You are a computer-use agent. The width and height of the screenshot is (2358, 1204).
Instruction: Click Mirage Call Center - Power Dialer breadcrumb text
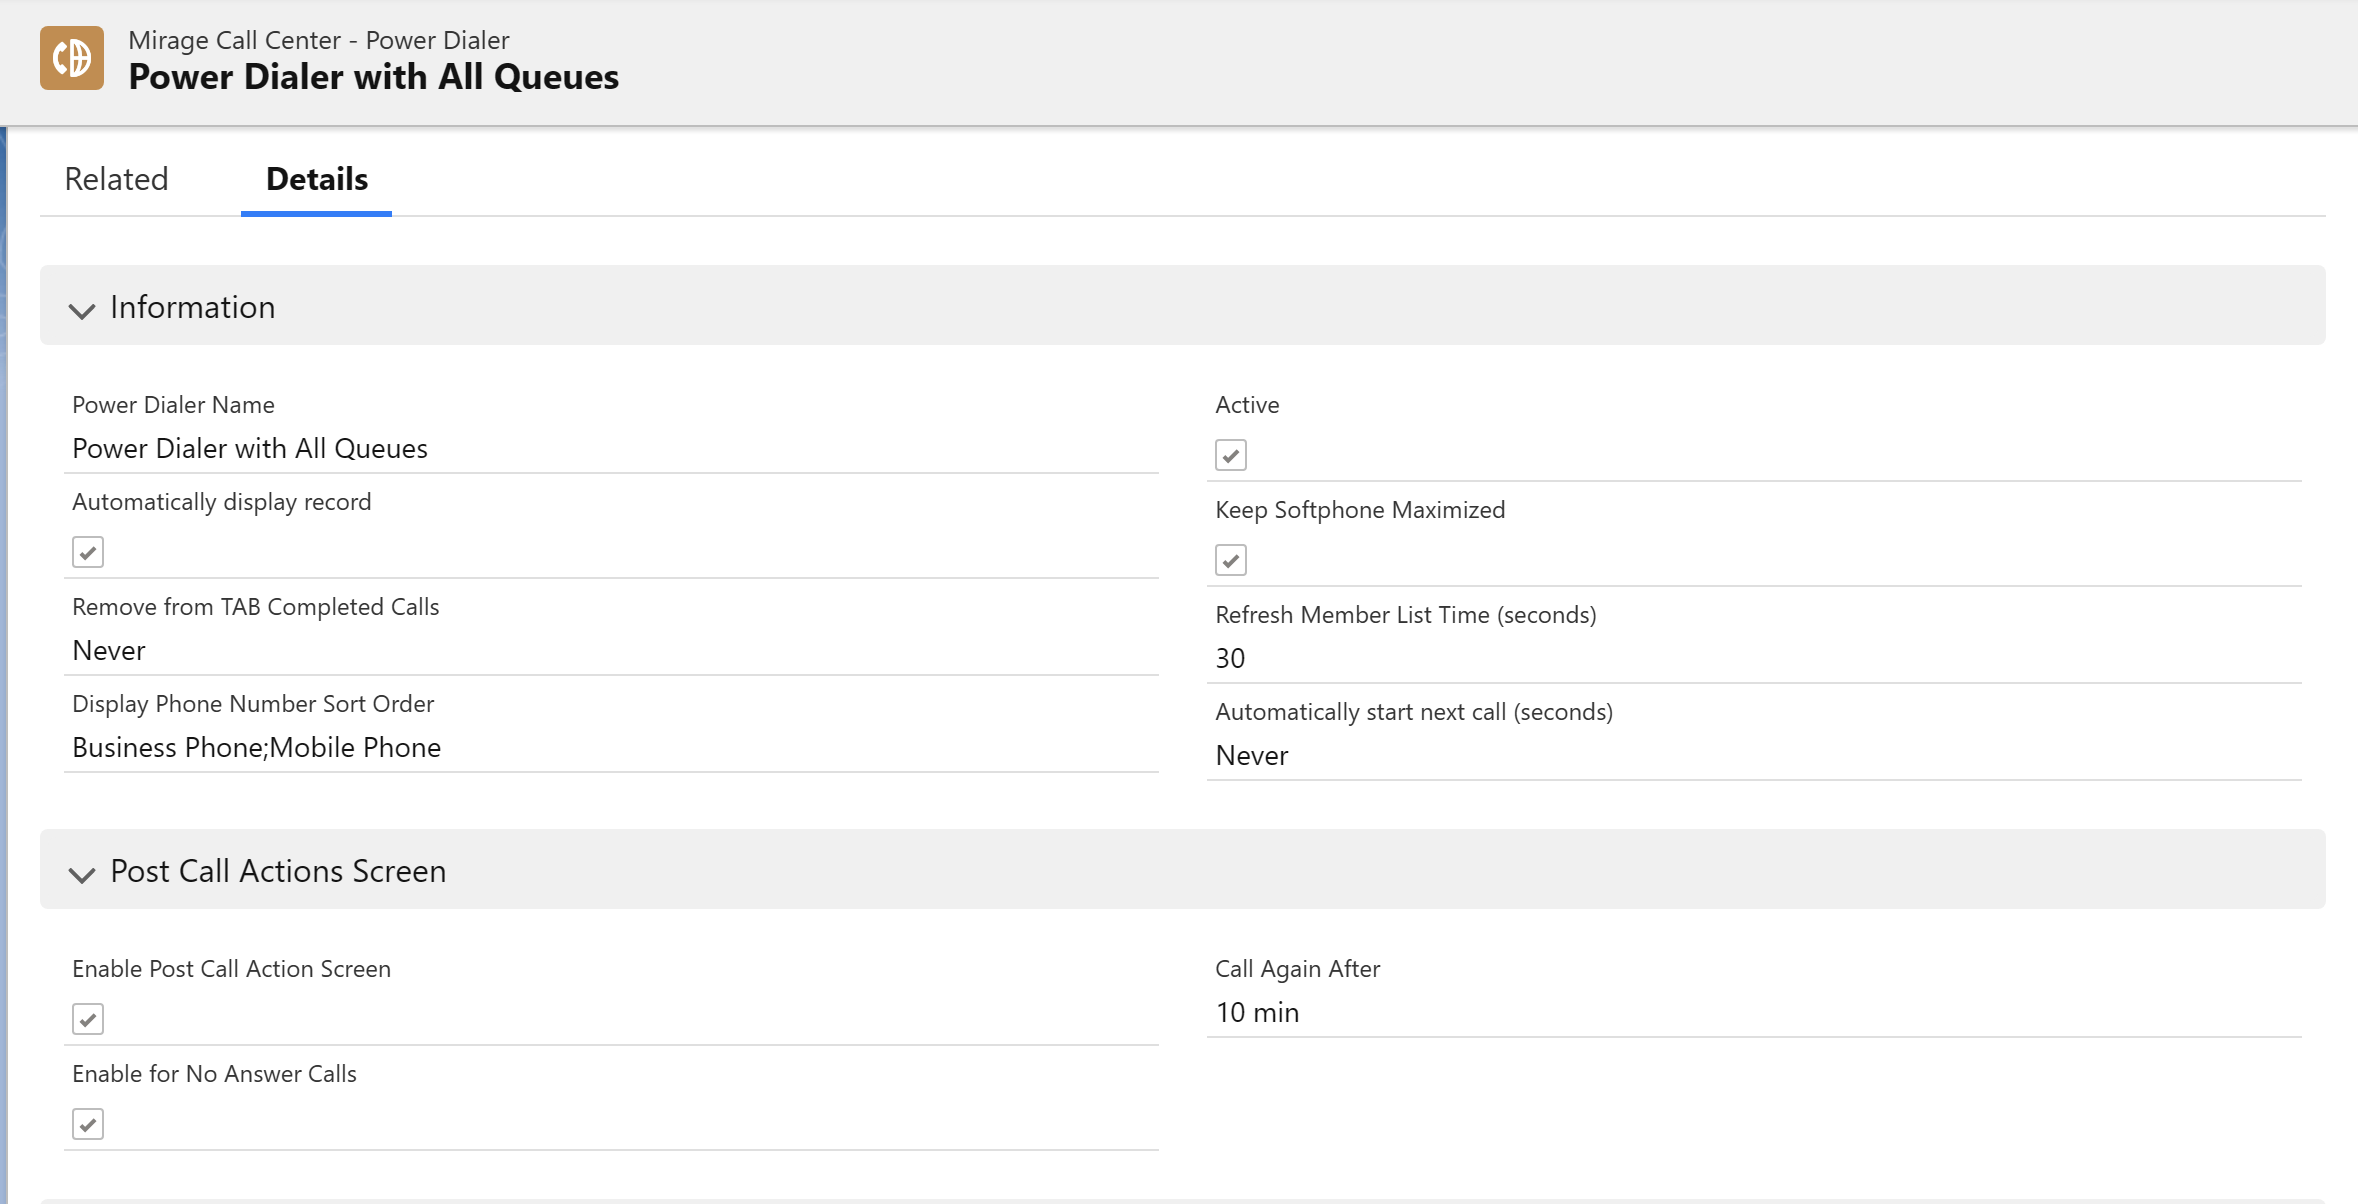point(319,40)
